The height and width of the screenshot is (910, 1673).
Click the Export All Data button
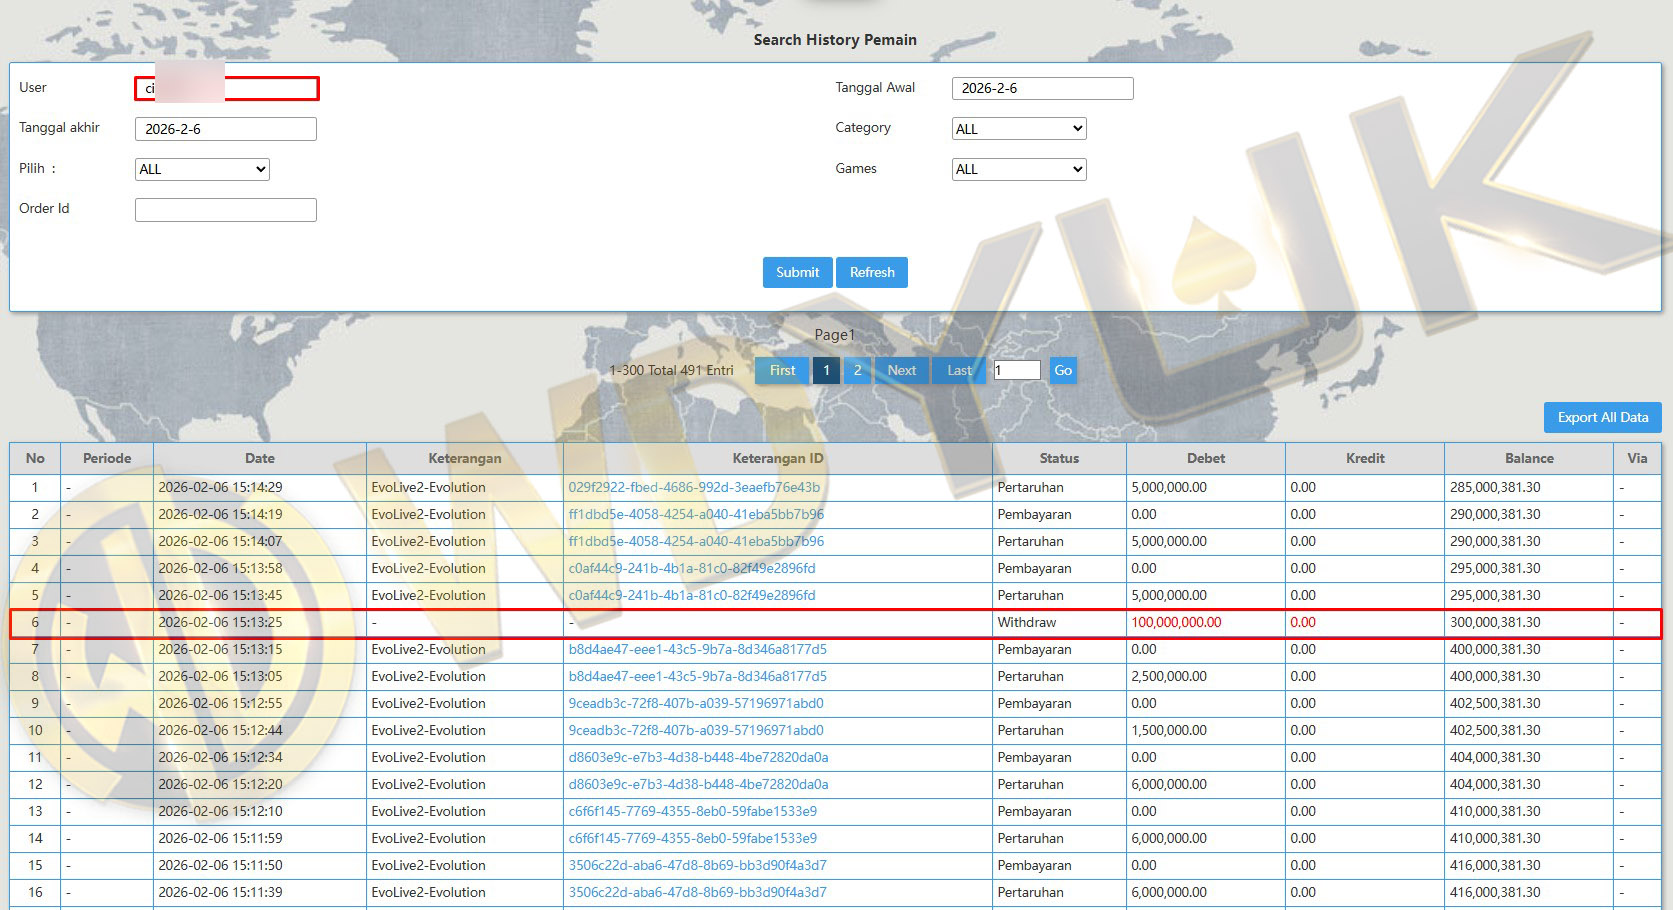[1602, 417]
